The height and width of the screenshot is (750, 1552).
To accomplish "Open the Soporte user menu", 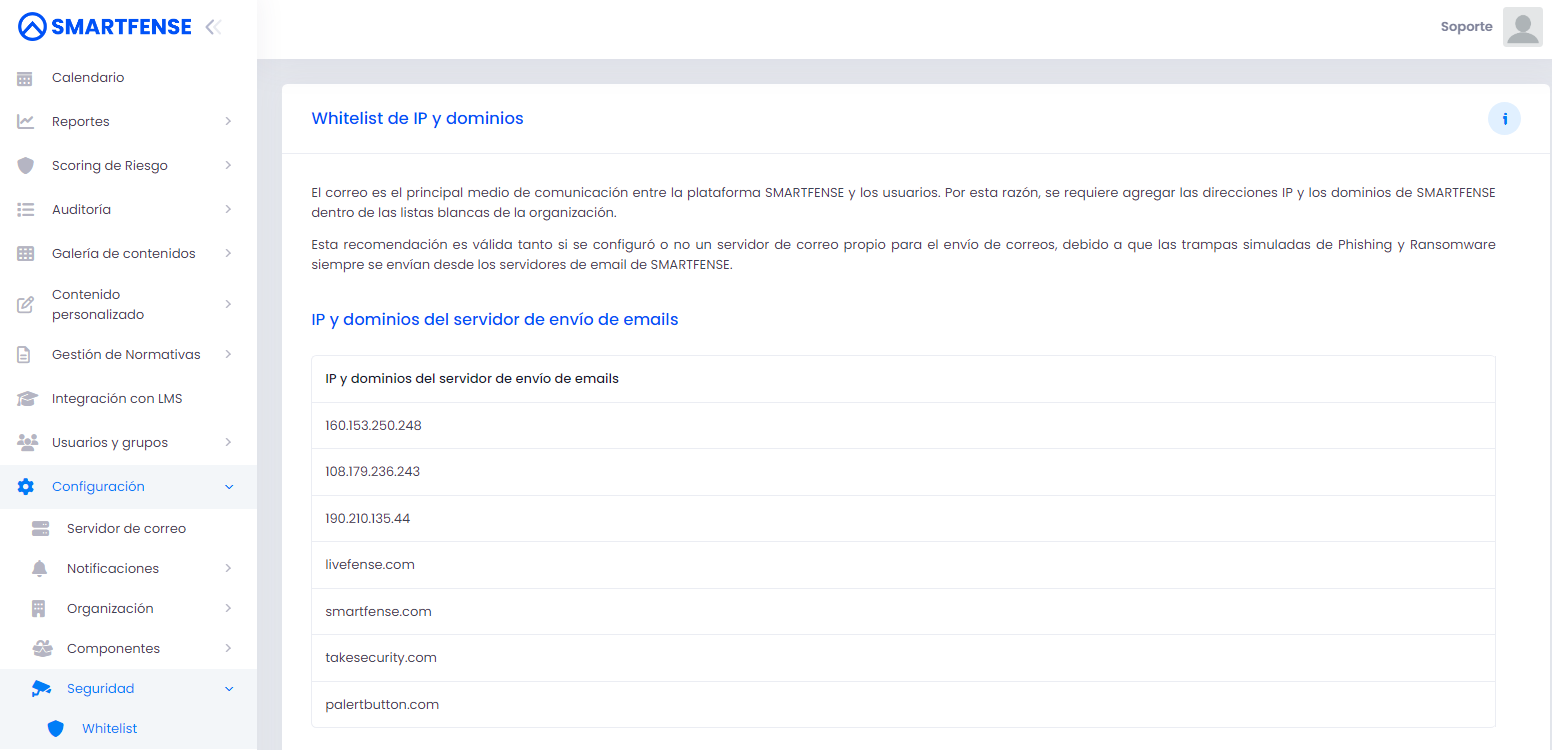I will [x=1466, y=27].
